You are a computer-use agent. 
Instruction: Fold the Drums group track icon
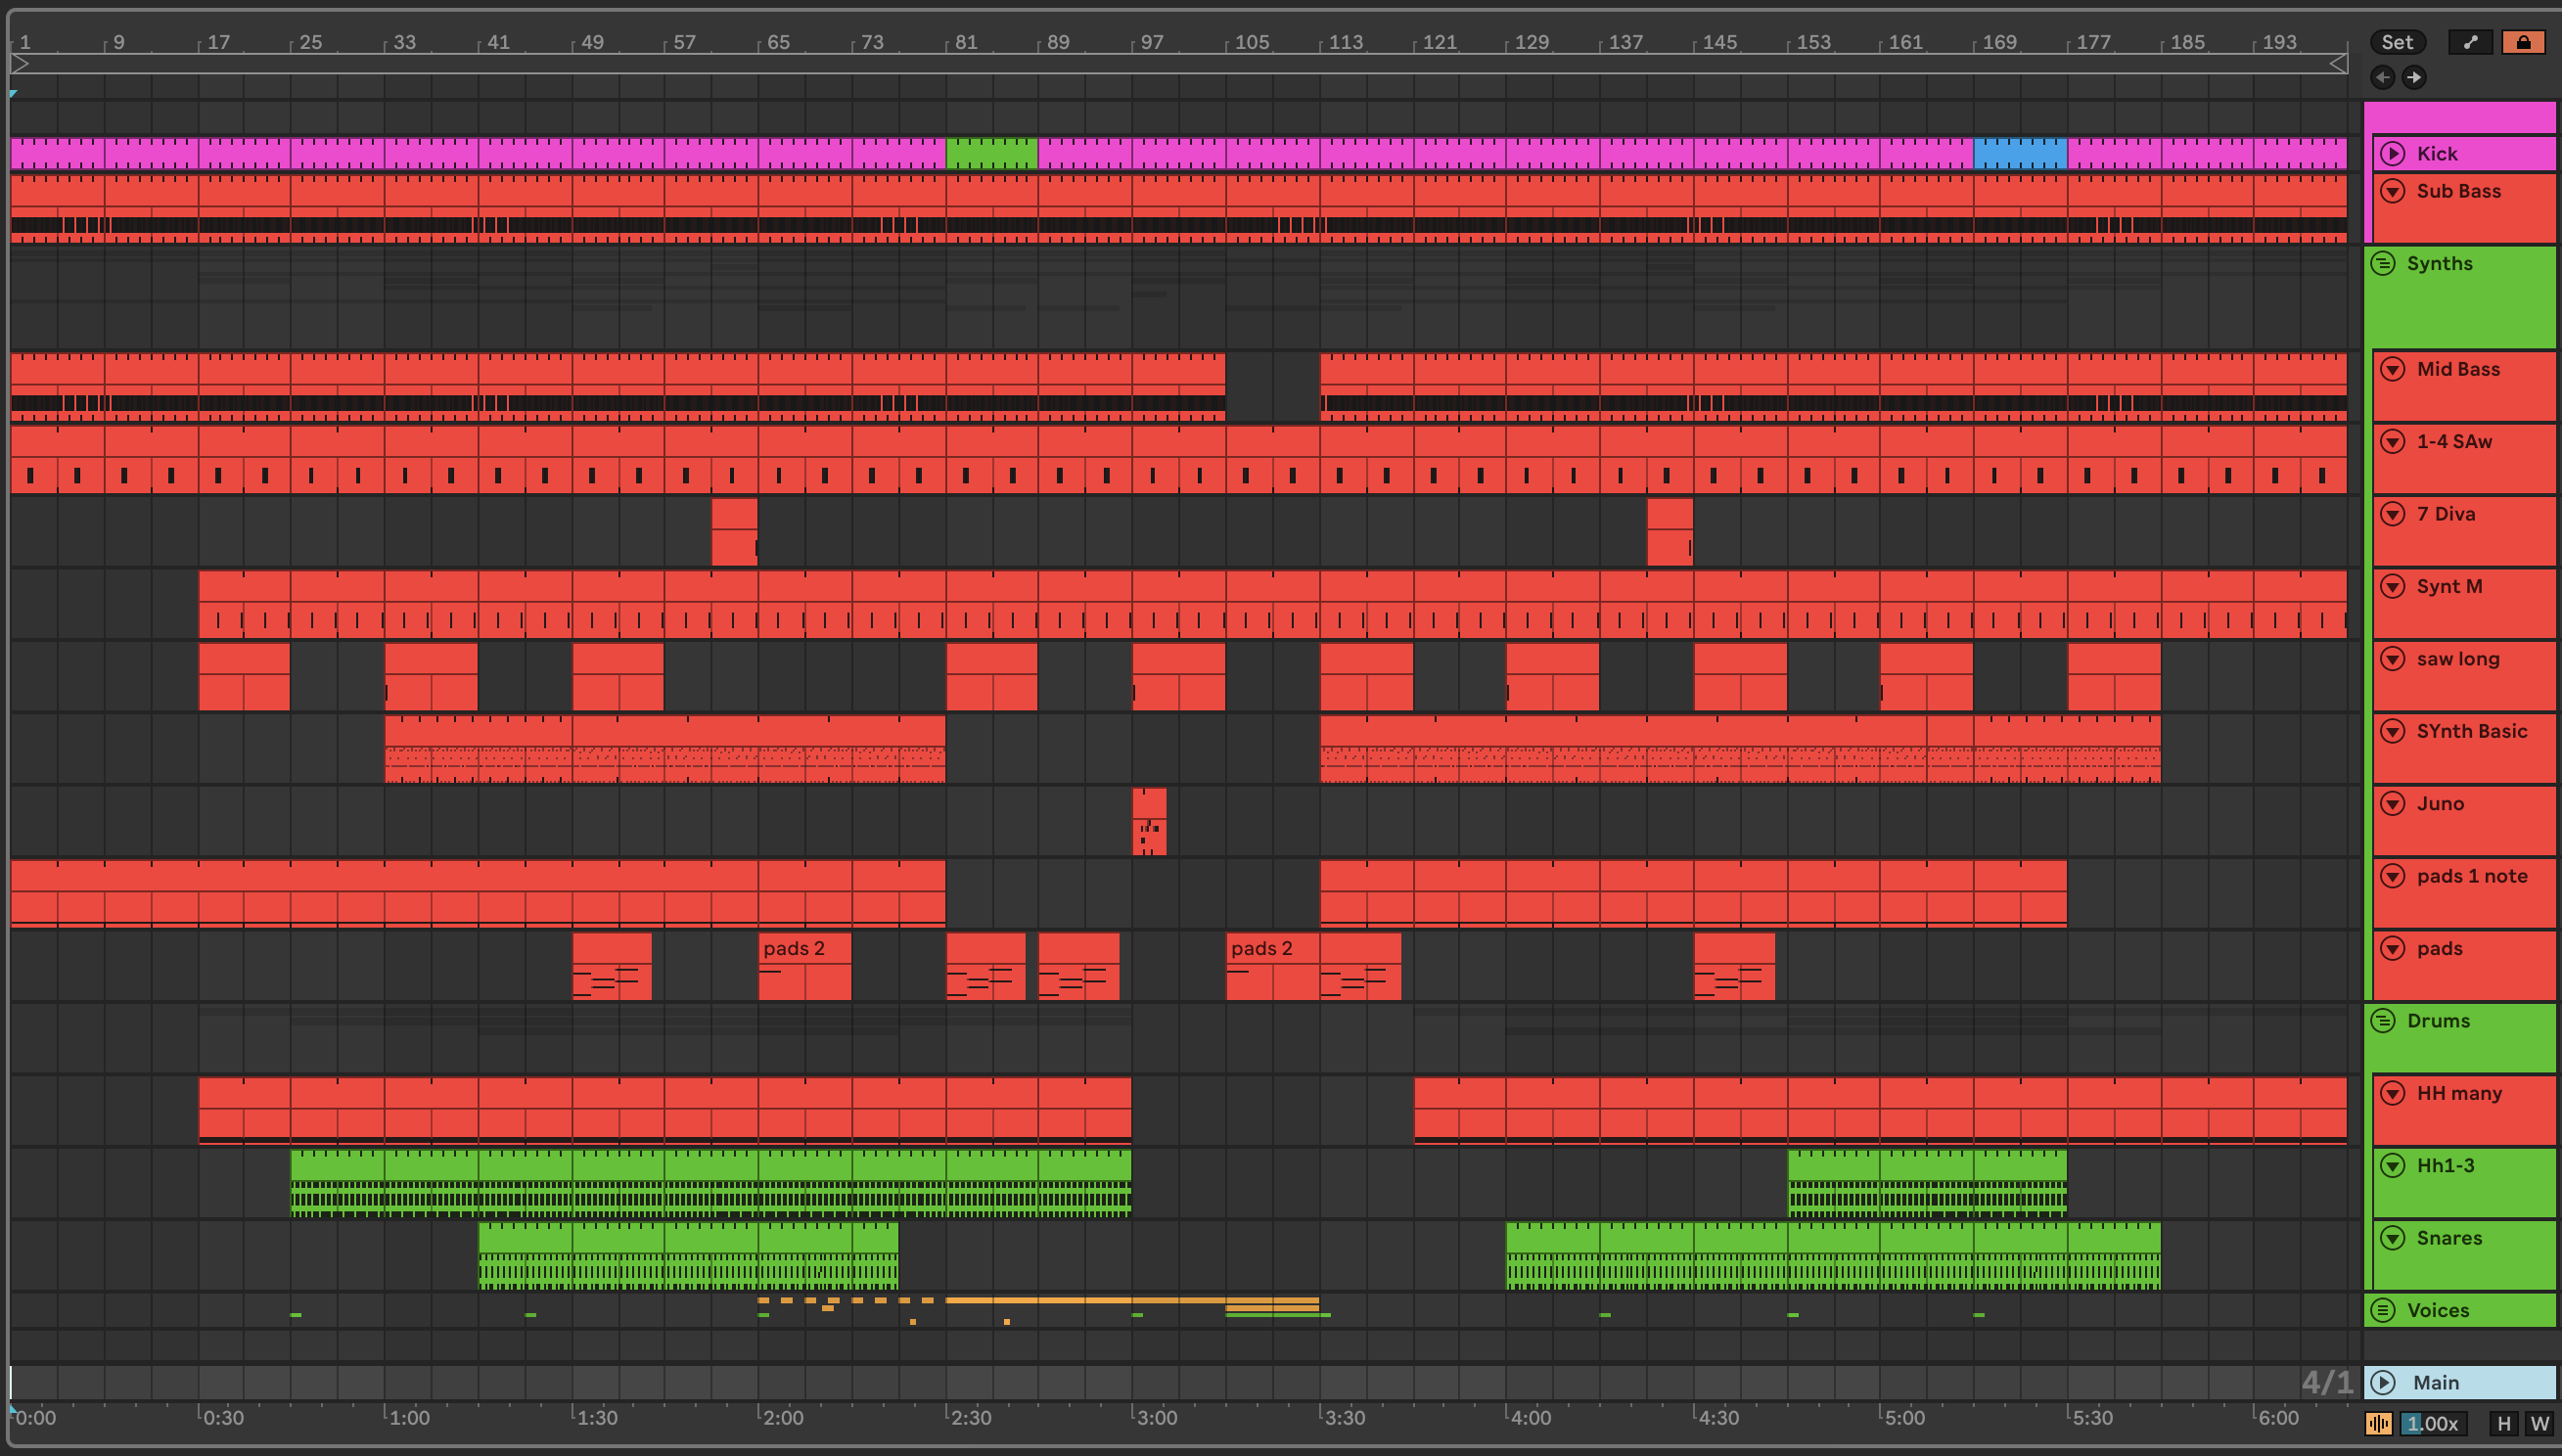click(x=2384, y=1020)
